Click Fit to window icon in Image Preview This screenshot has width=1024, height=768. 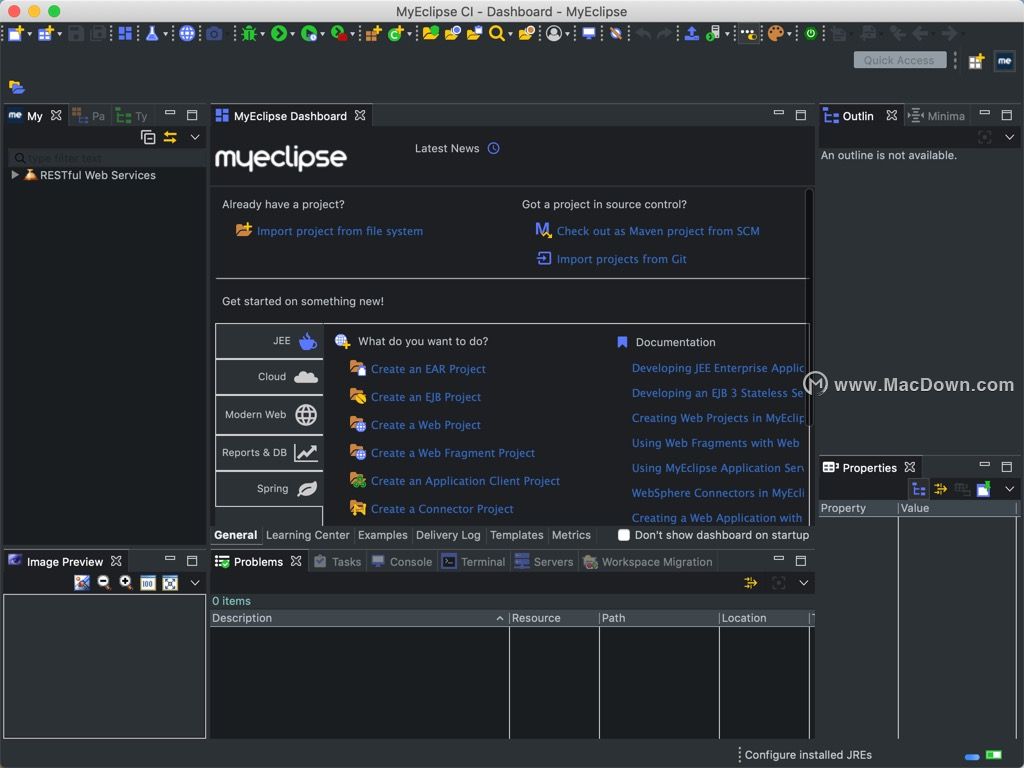170,583
